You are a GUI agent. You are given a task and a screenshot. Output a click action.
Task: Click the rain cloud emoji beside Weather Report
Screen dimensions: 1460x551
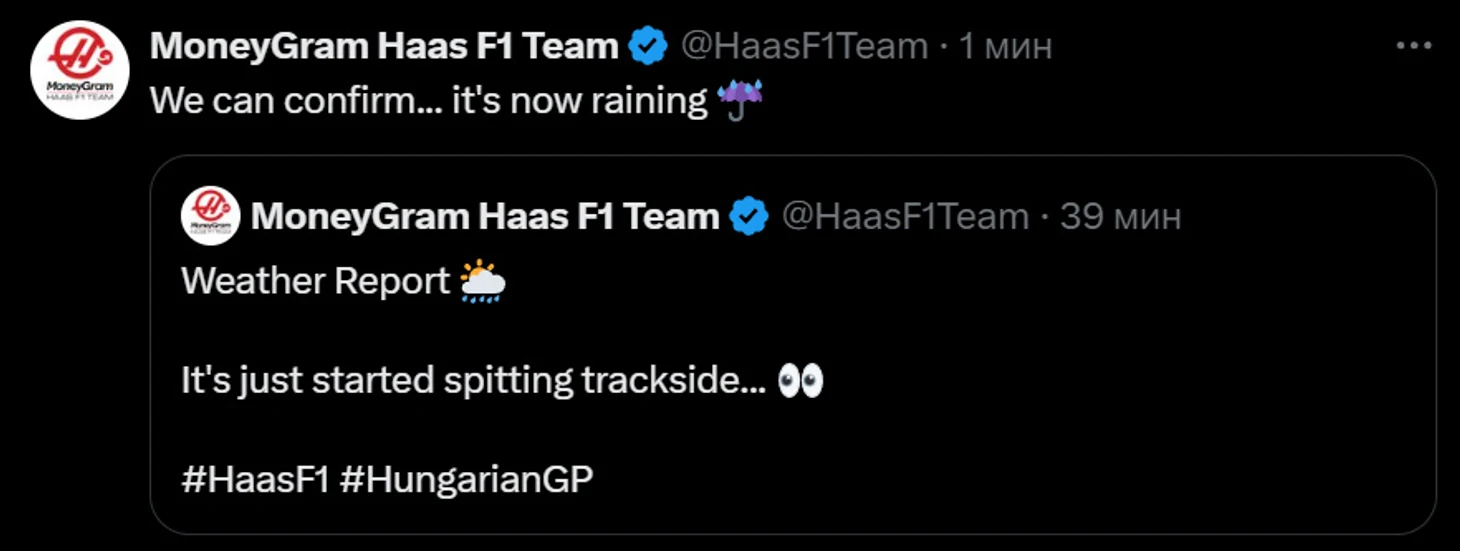[483, 282]
